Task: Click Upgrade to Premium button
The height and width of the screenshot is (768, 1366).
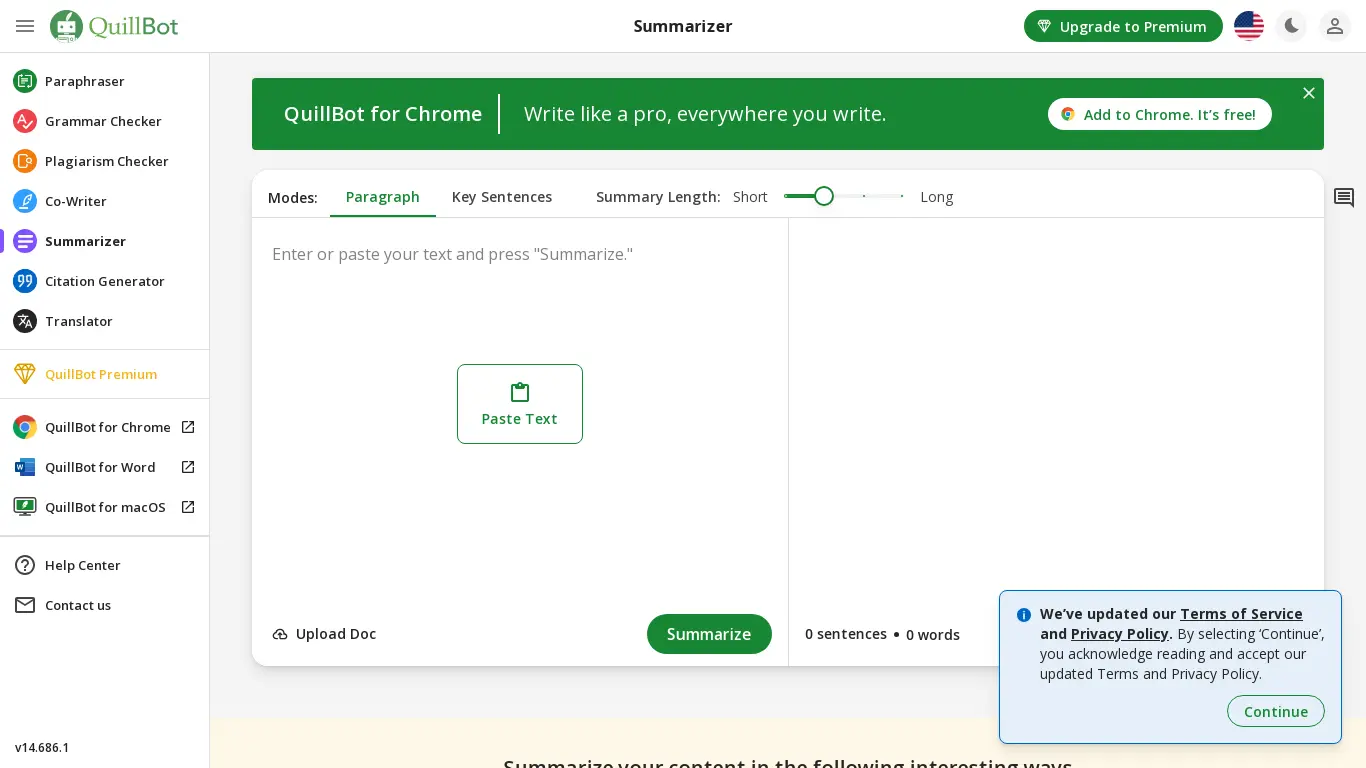Action: pyautogui.click(x=1123, y=26)
